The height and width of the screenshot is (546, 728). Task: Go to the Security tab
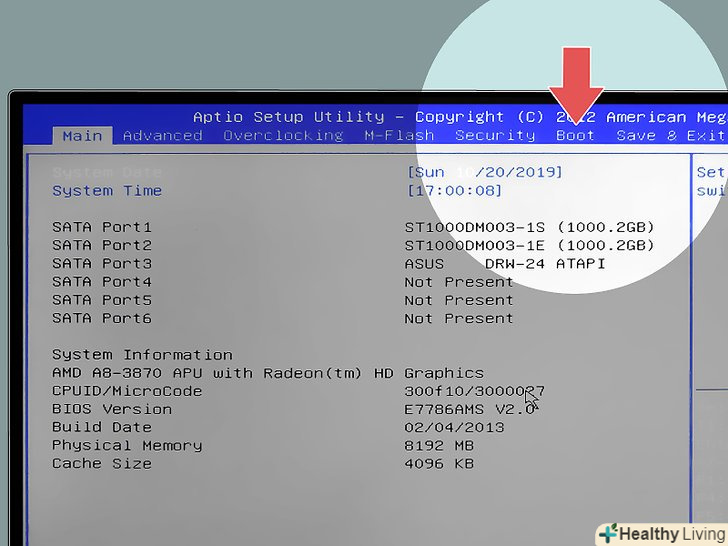pos(495,136)
